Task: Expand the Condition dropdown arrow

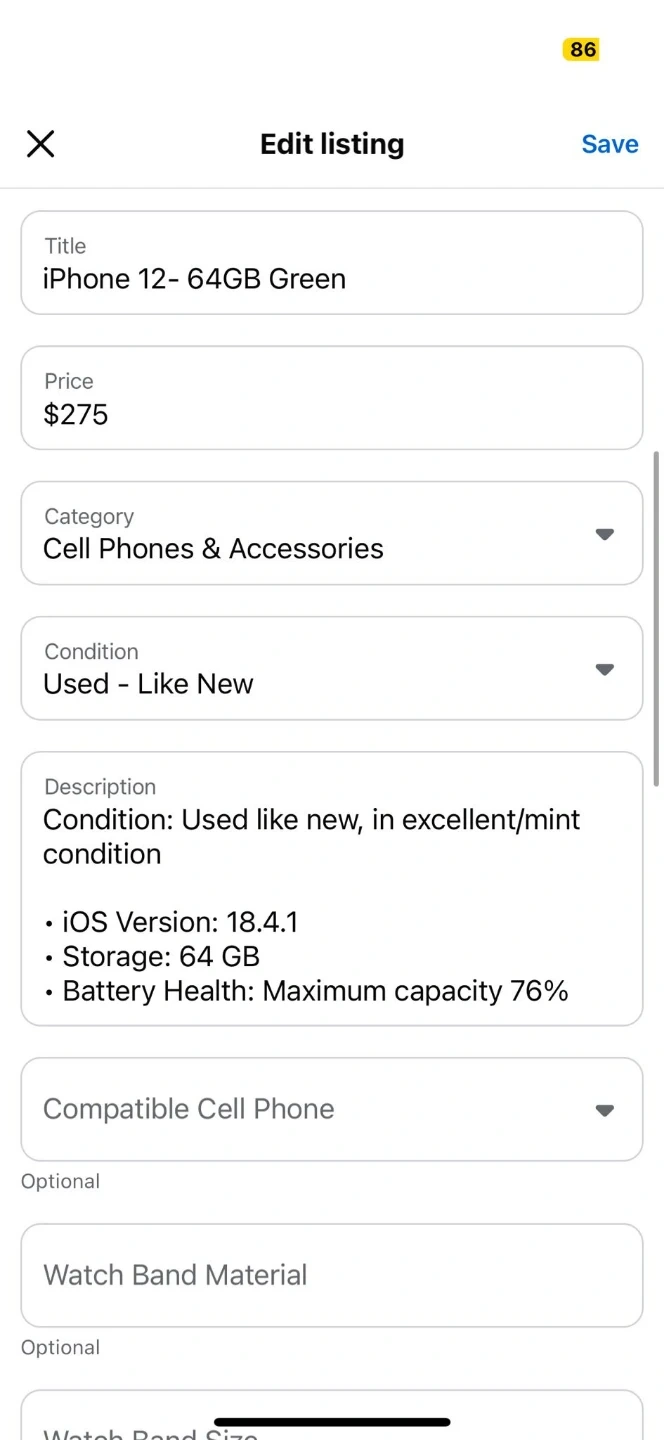Action: [604, 669]
